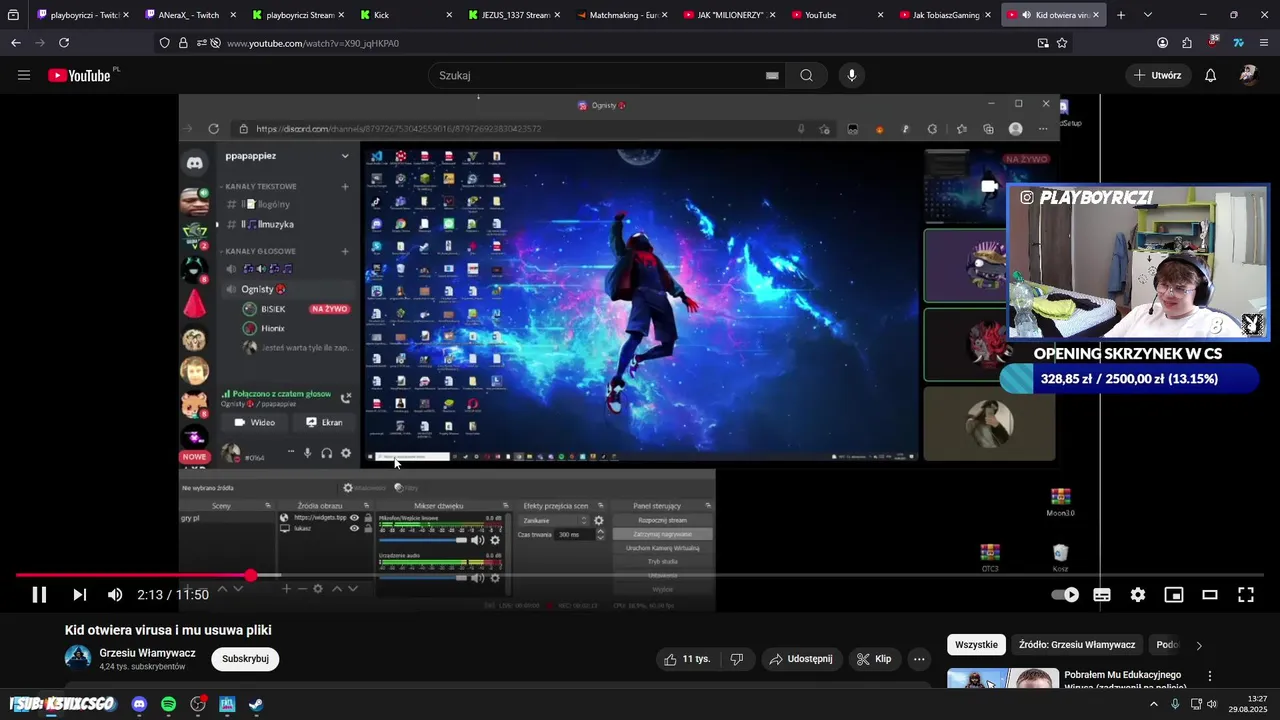Go back in browser history
The height and width of the screenshot is (720, 1280).
[x=15, y=43]
